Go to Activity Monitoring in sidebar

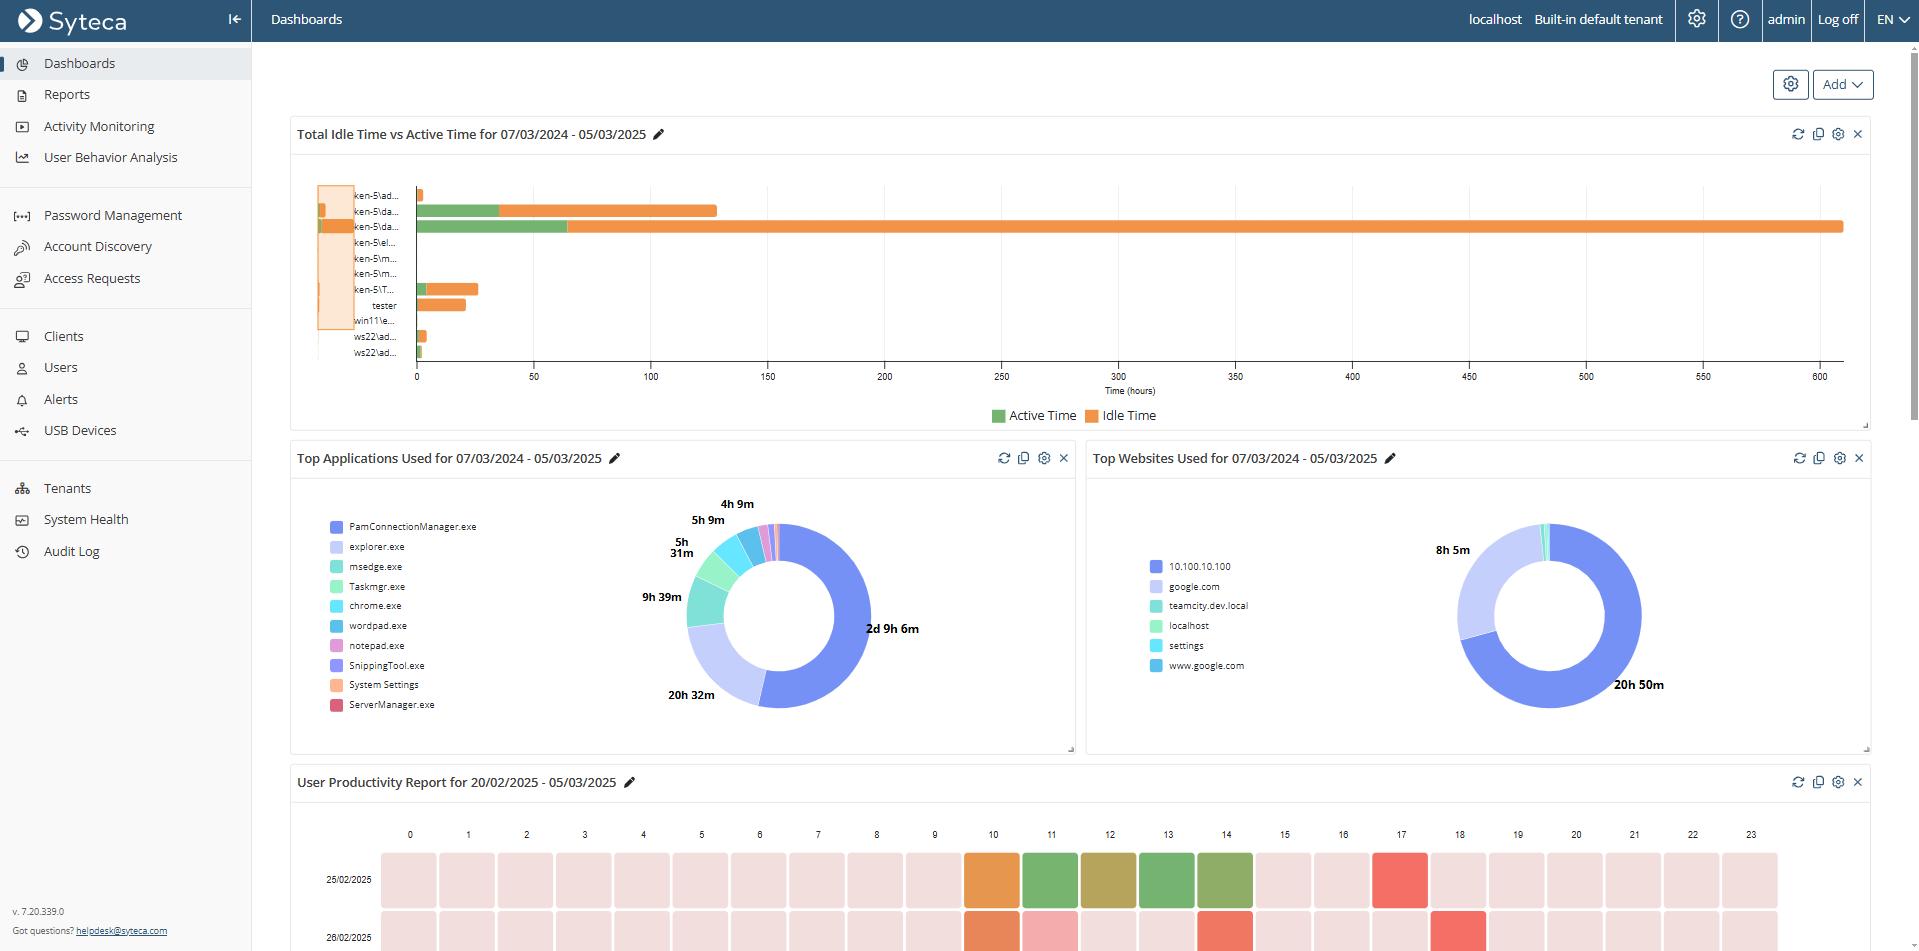coord(99,127)
